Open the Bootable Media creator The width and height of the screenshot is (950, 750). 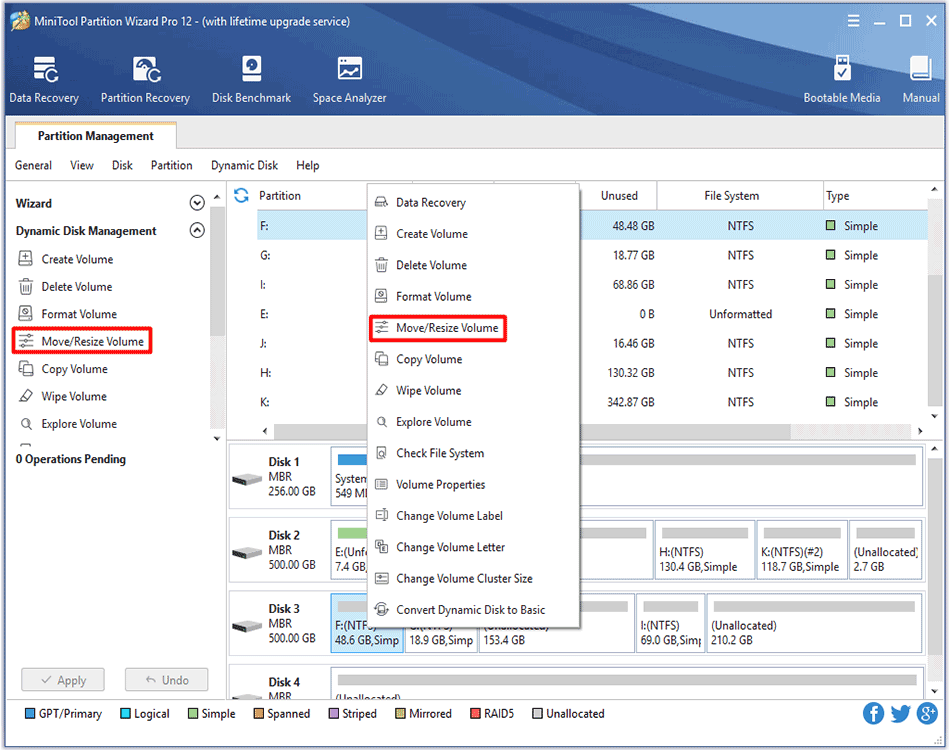843,79
